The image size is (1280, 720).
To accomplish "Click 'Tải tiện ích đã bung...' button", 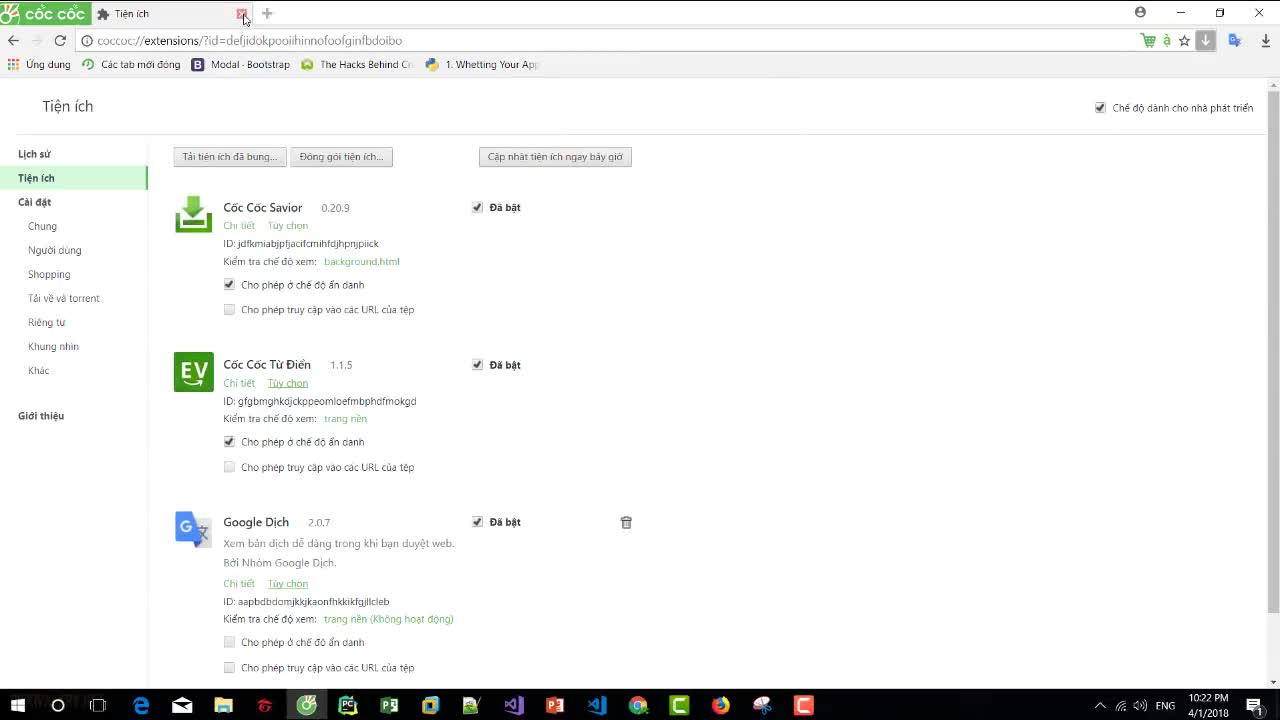I will 230,157.
